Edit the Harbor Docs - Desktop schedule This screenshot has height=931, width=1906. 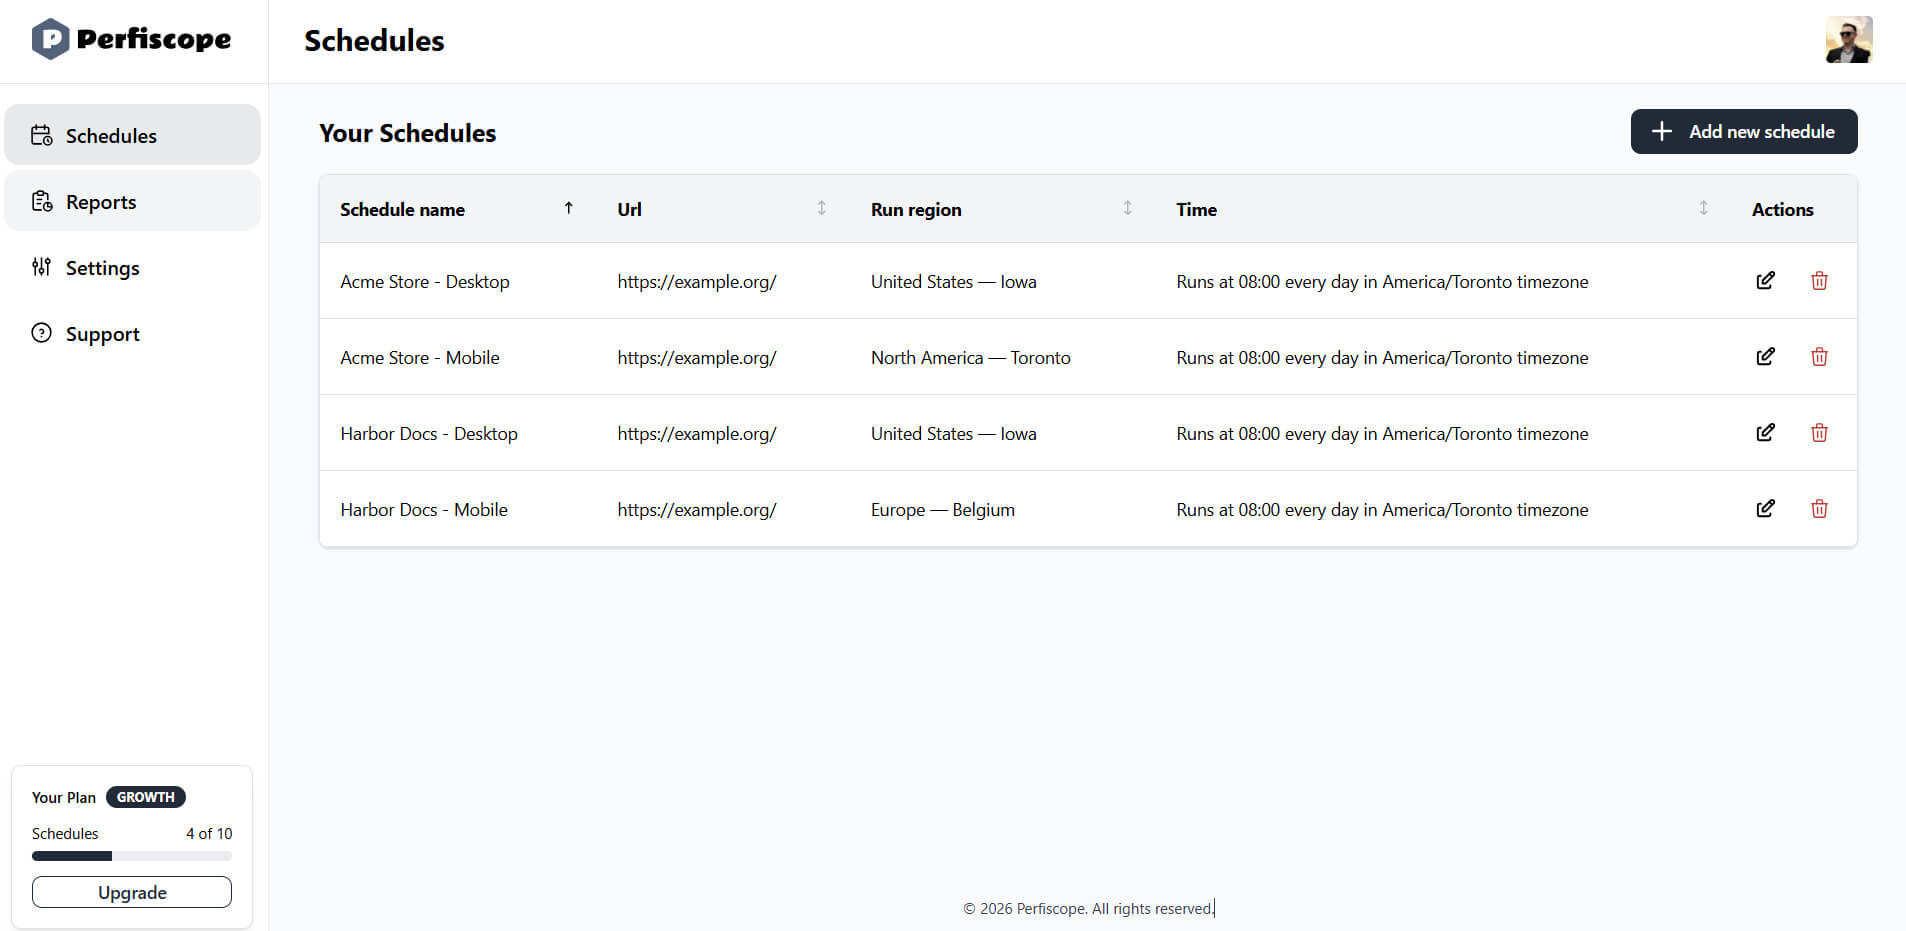1766,433
